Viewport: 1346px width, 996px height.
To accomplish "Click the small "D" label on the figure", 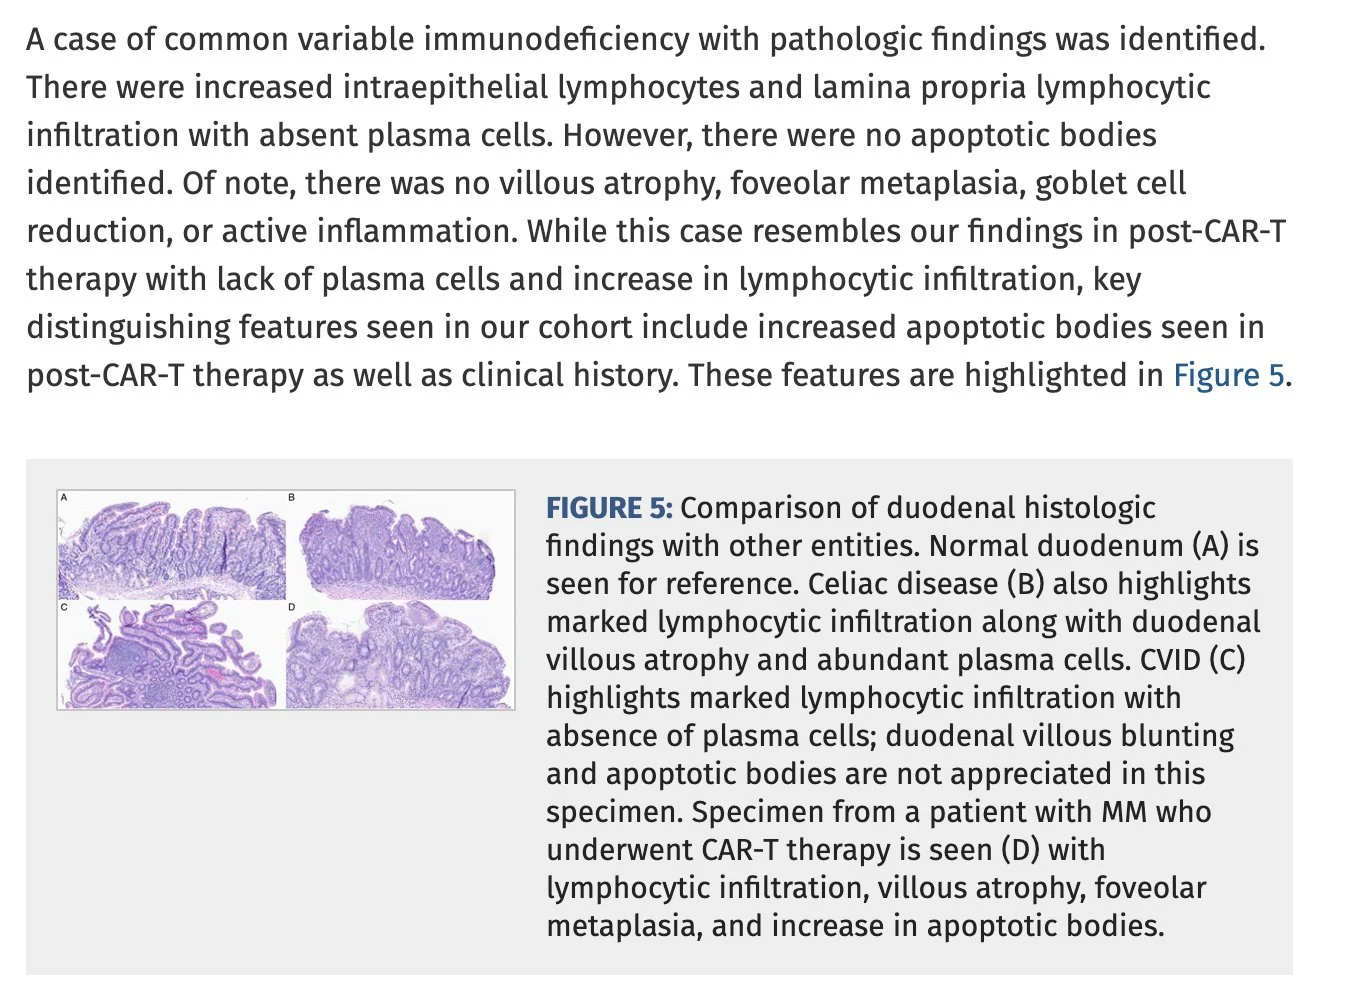I will click(x=292, y=607).
